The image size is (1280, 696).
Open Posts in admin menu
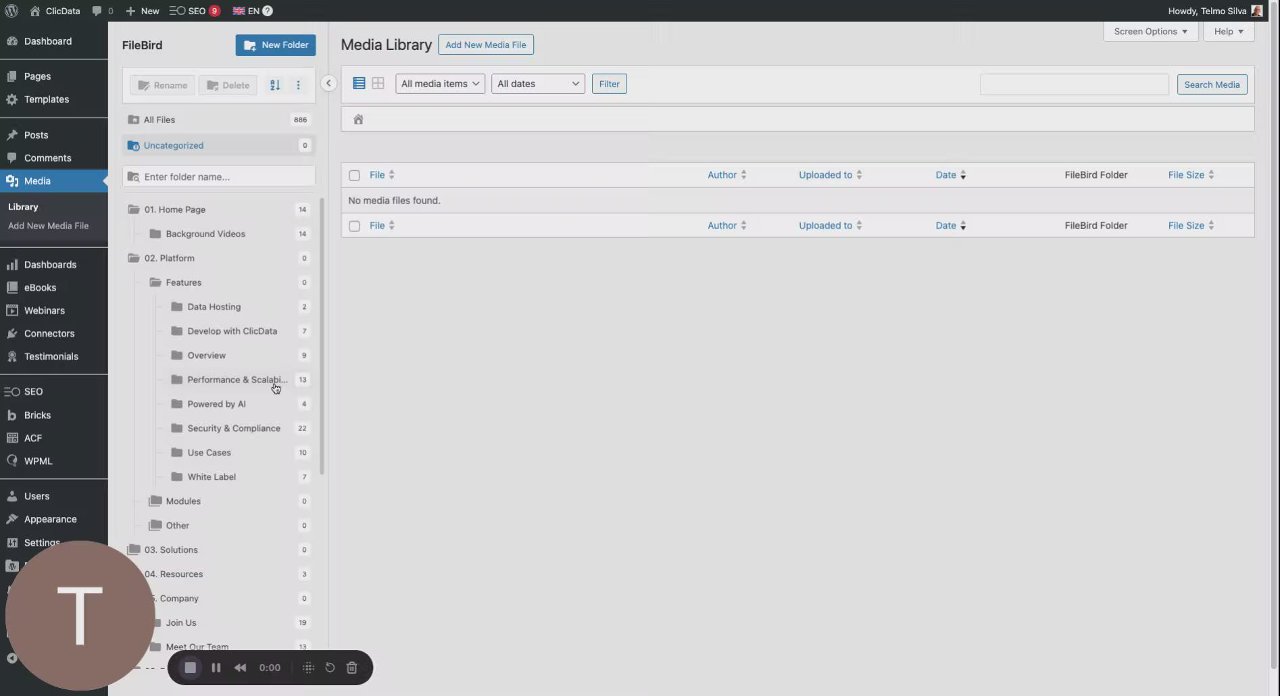click(36, 135)
